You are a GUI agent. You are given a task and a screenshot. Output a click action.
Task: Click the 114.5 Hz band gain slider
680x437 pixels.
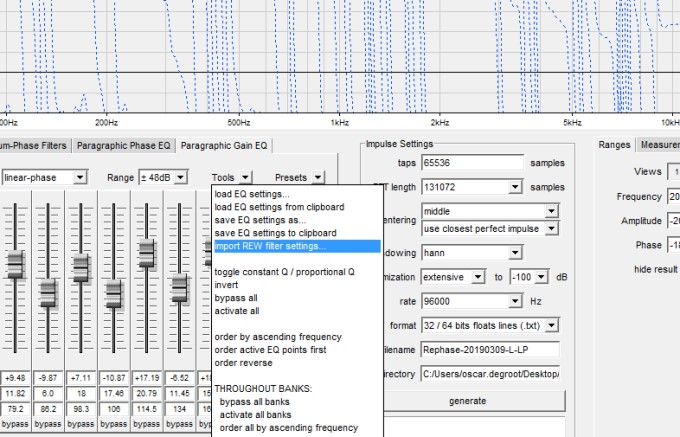click(146, 252)
